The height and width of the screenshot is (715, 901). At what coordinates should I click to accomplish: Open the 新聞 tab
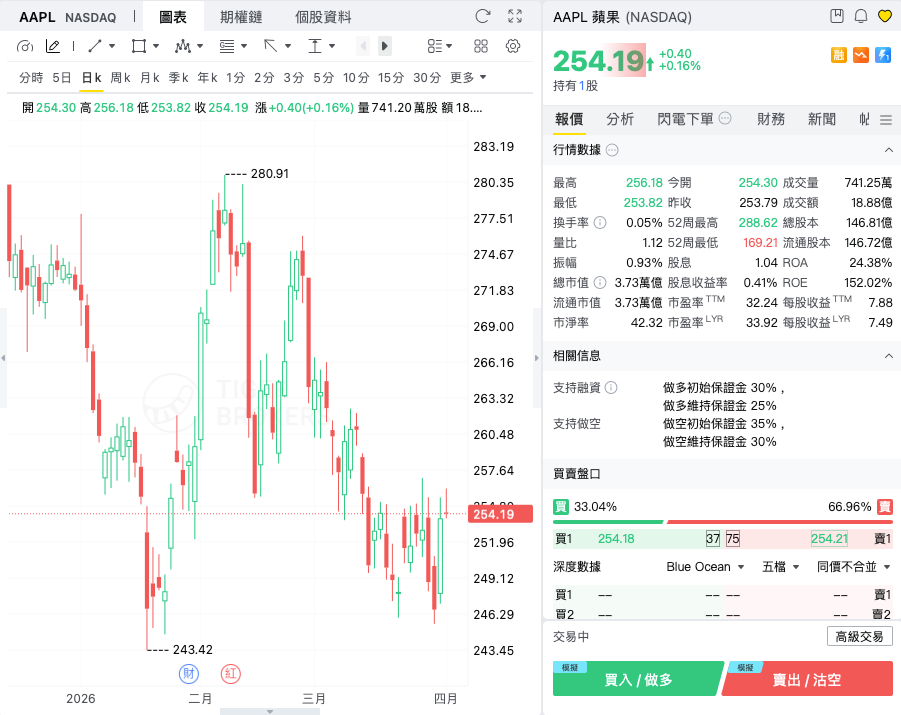[822, 119]
